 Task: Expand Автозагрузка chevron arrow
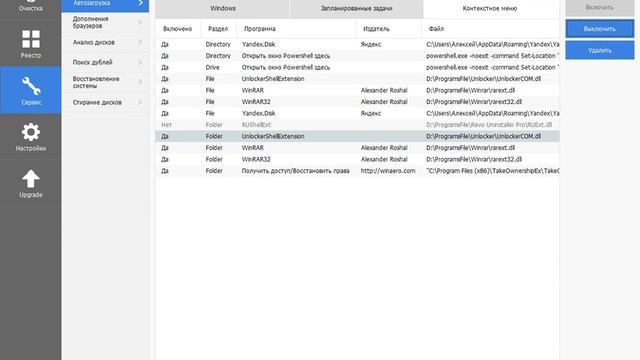(140, 3)
